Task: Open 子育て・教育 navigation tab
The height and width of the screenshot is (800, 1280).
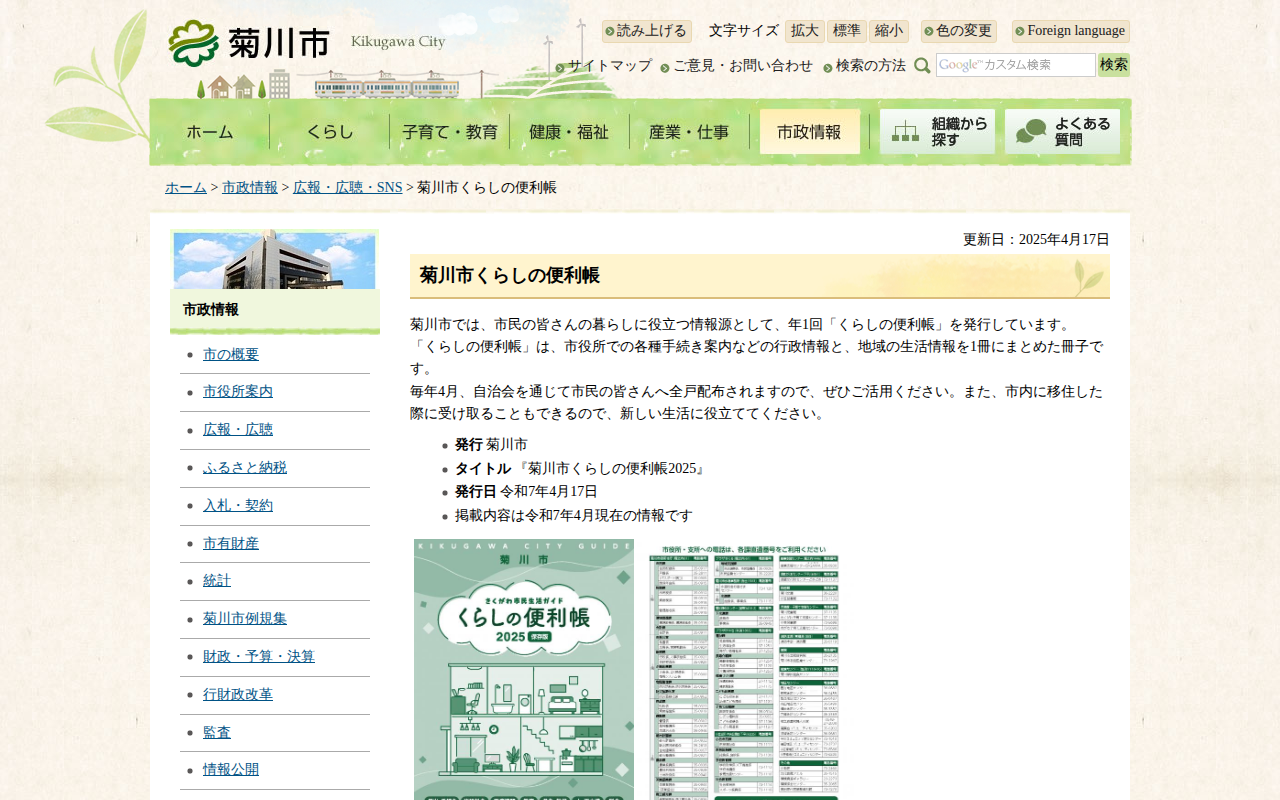Action: (450, 132)
